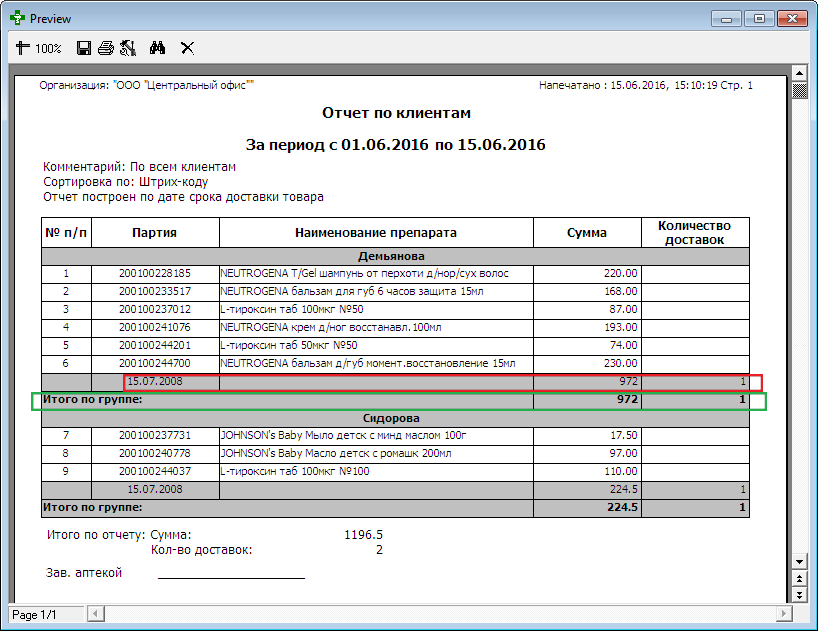
Task: Open page setup settings icon
Action: [x=127, y=48]
